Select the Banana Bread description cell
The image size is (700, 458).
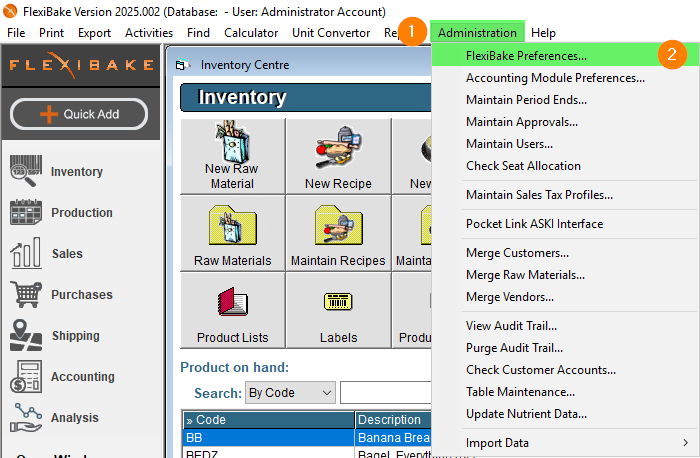point(394,438)
